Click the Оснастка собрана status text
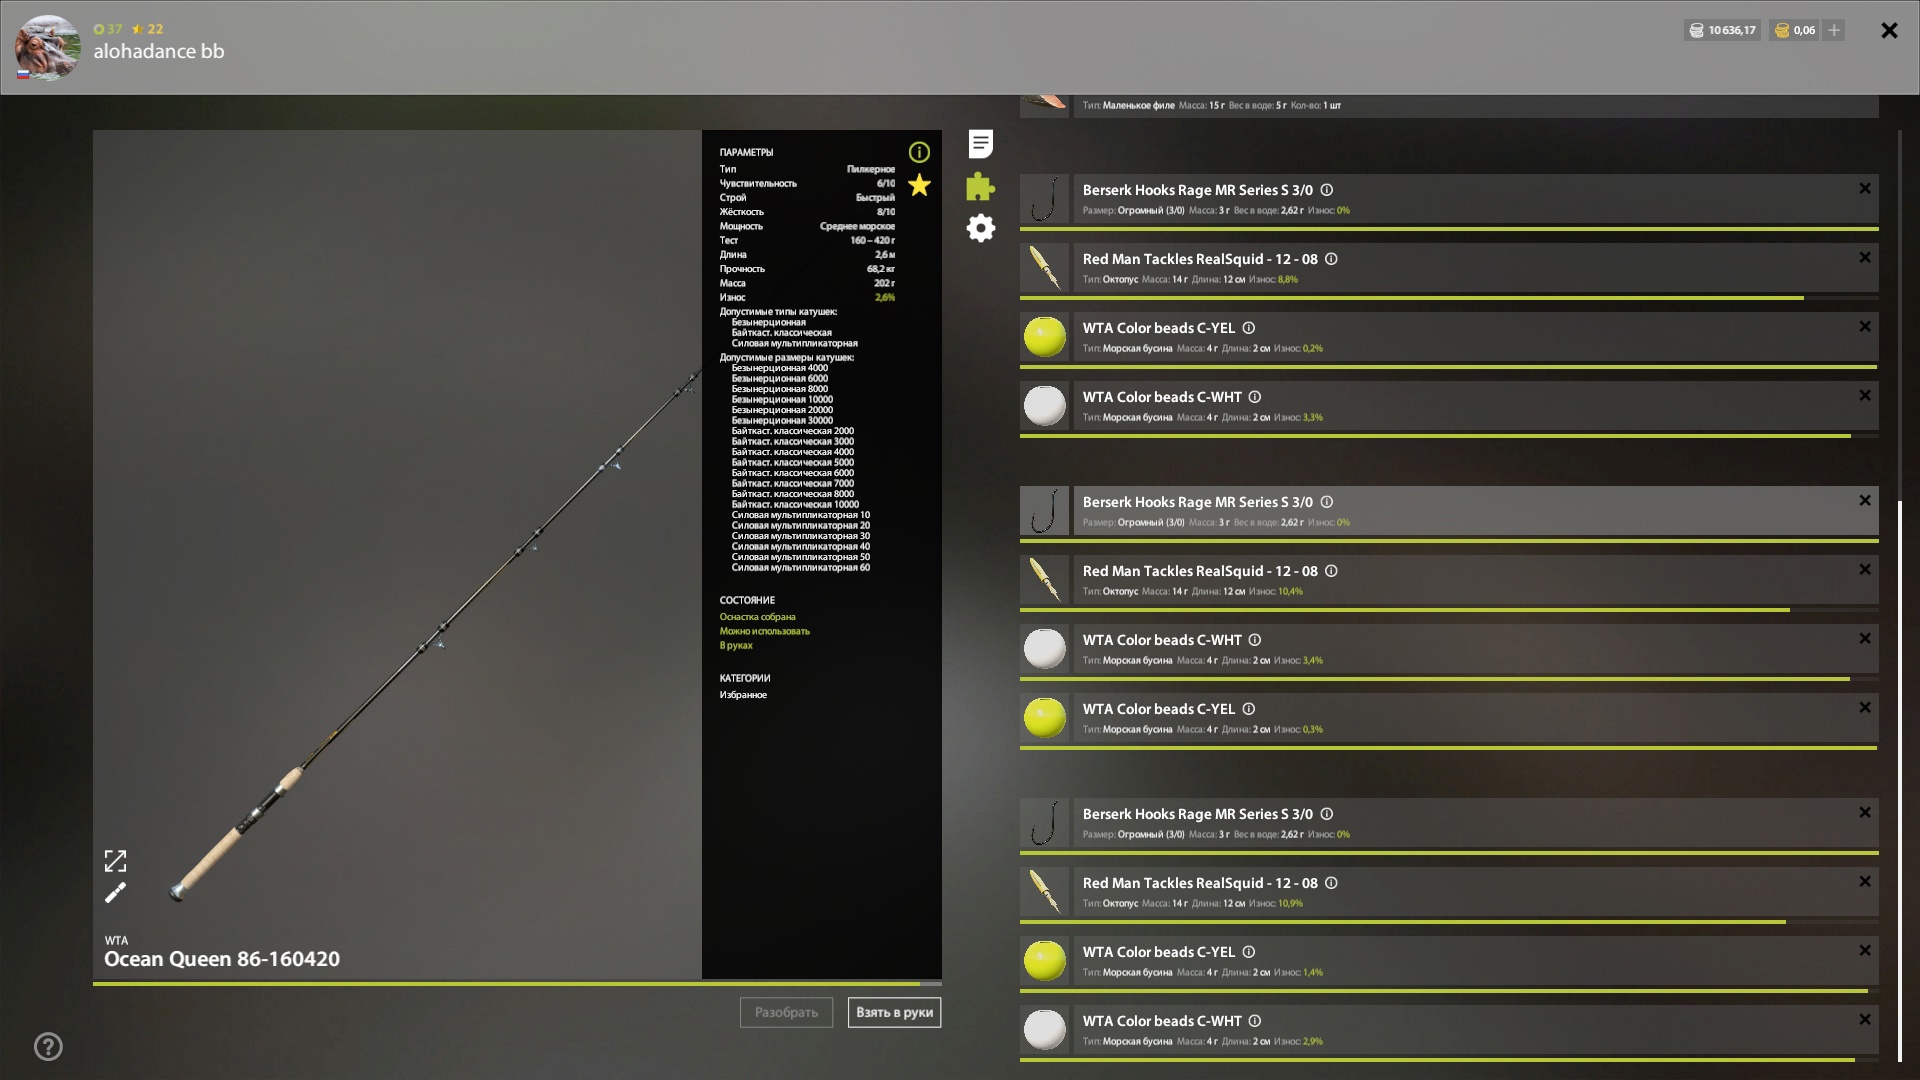 coord(757,617)
